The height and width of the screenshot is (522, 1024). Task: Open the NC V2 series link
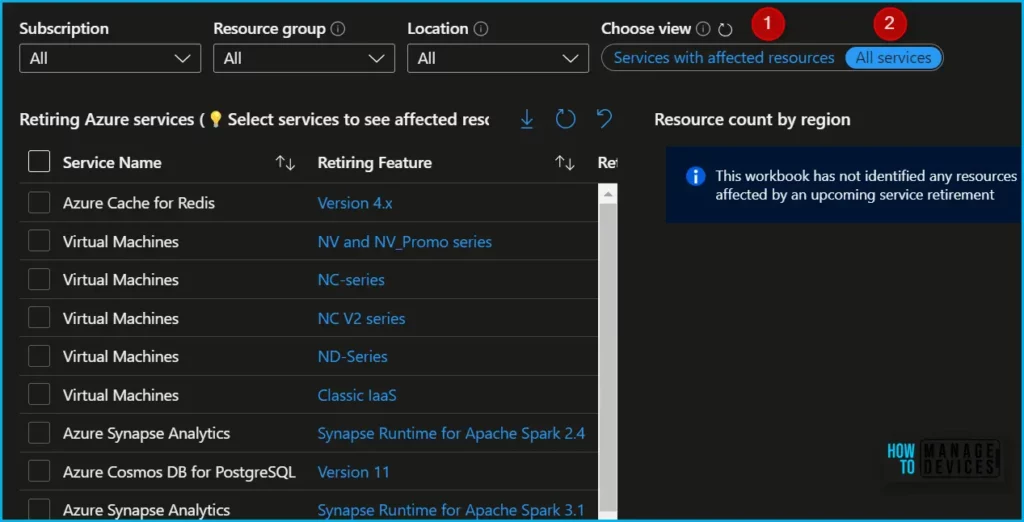[361, 318]
